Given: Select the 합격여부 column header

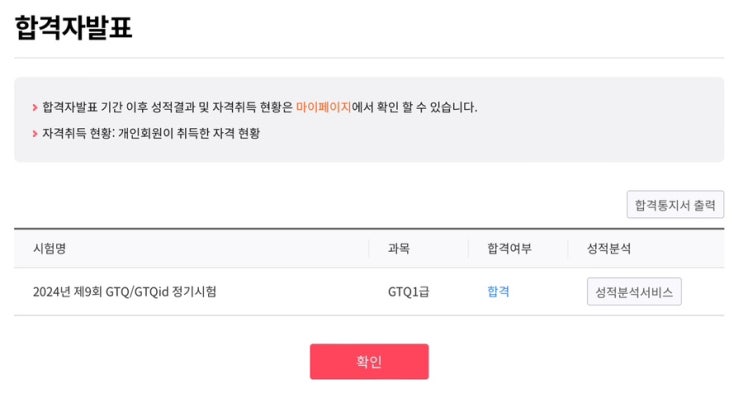Looking at the screenshot, I should (x=505, y=248).
